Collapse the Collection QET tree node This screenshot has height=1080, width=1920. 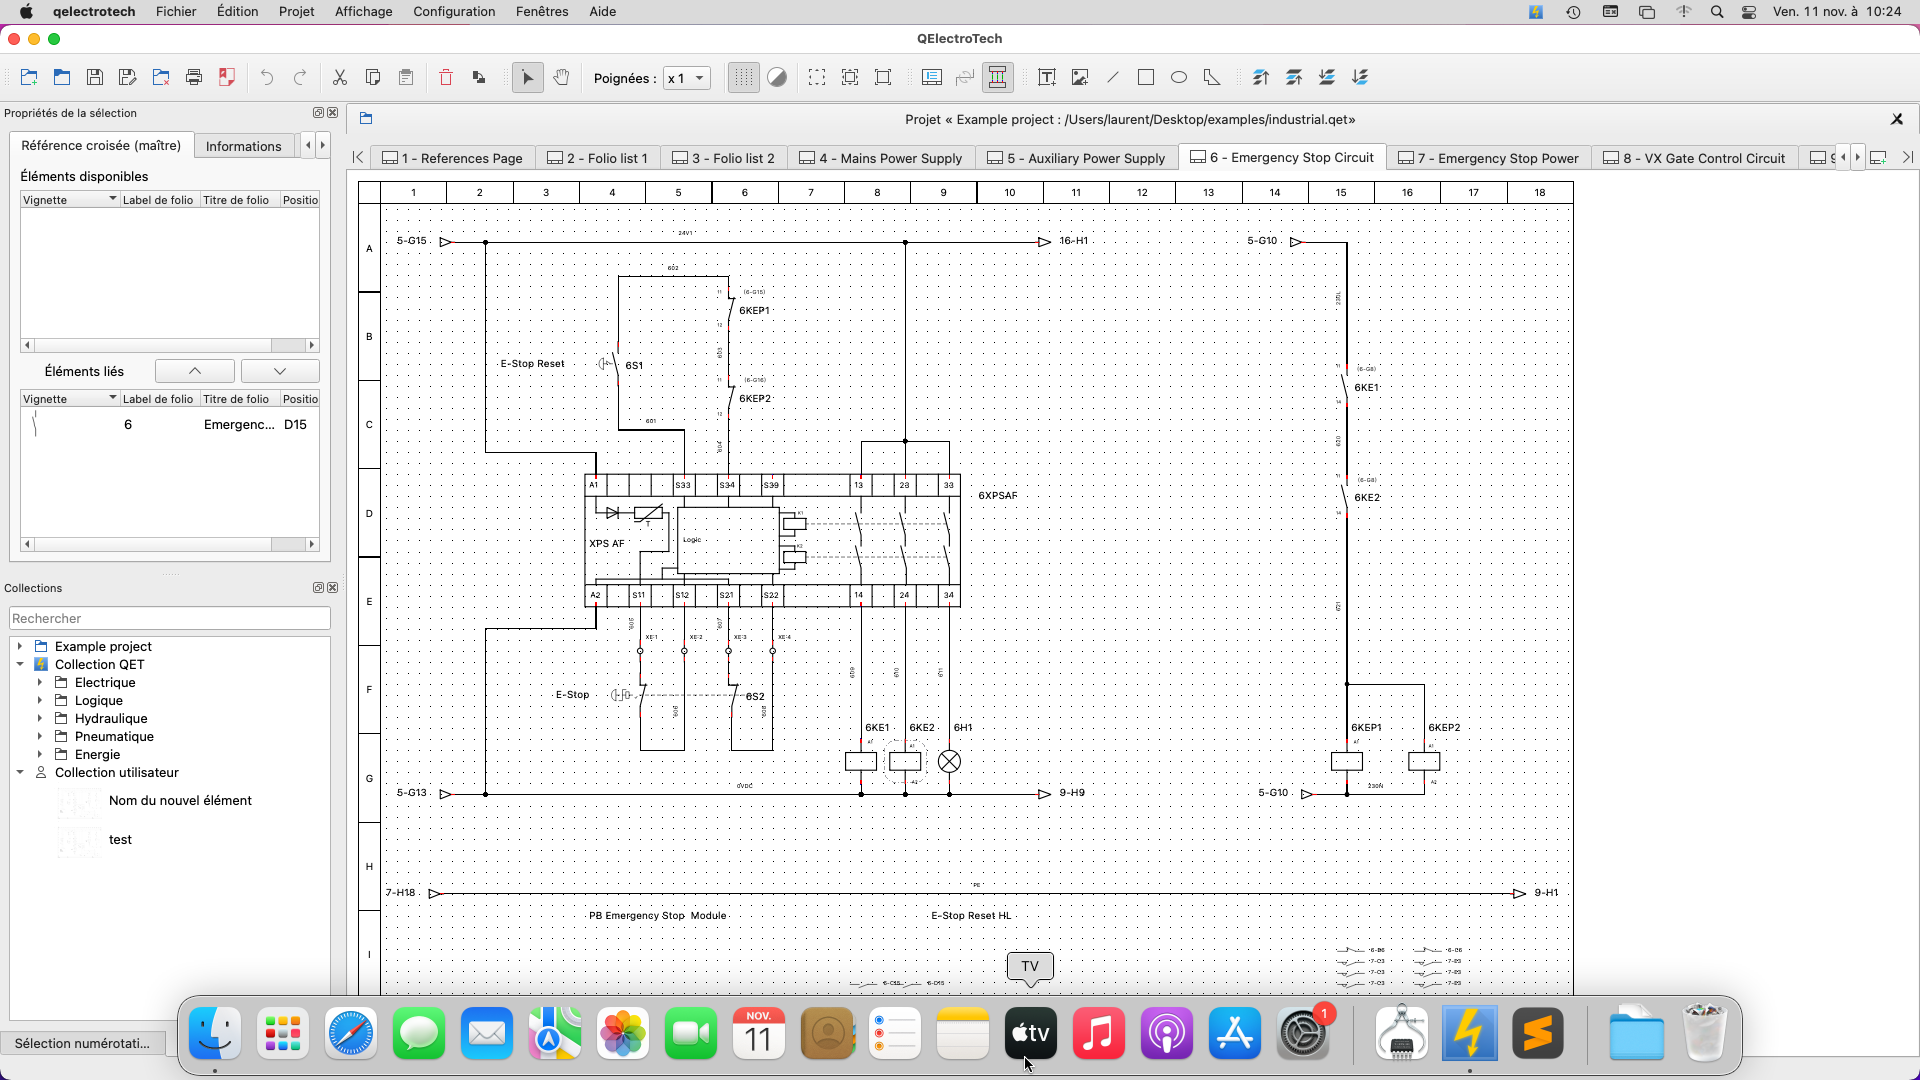20,664
